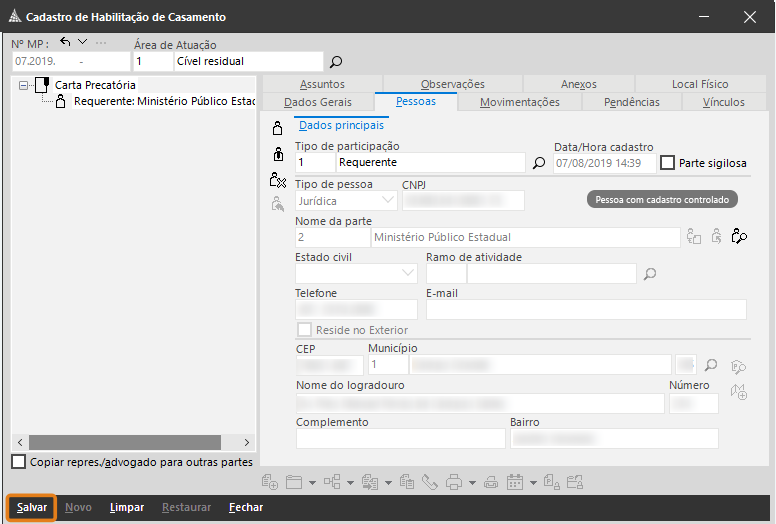The width and height of the screenshot is (776, 524).
Task: Switch to the Movimentações tab
Action: [x=520, y=102]
